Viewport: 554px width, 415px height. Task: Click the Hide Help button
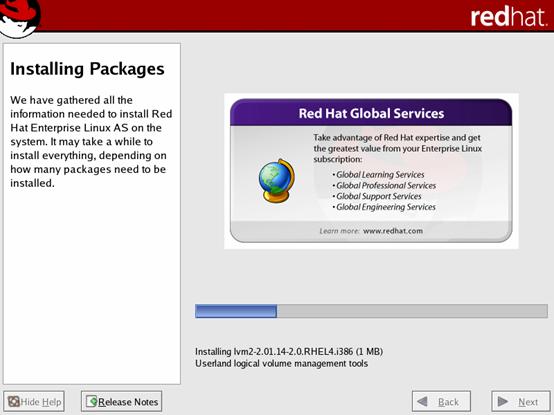34,402
